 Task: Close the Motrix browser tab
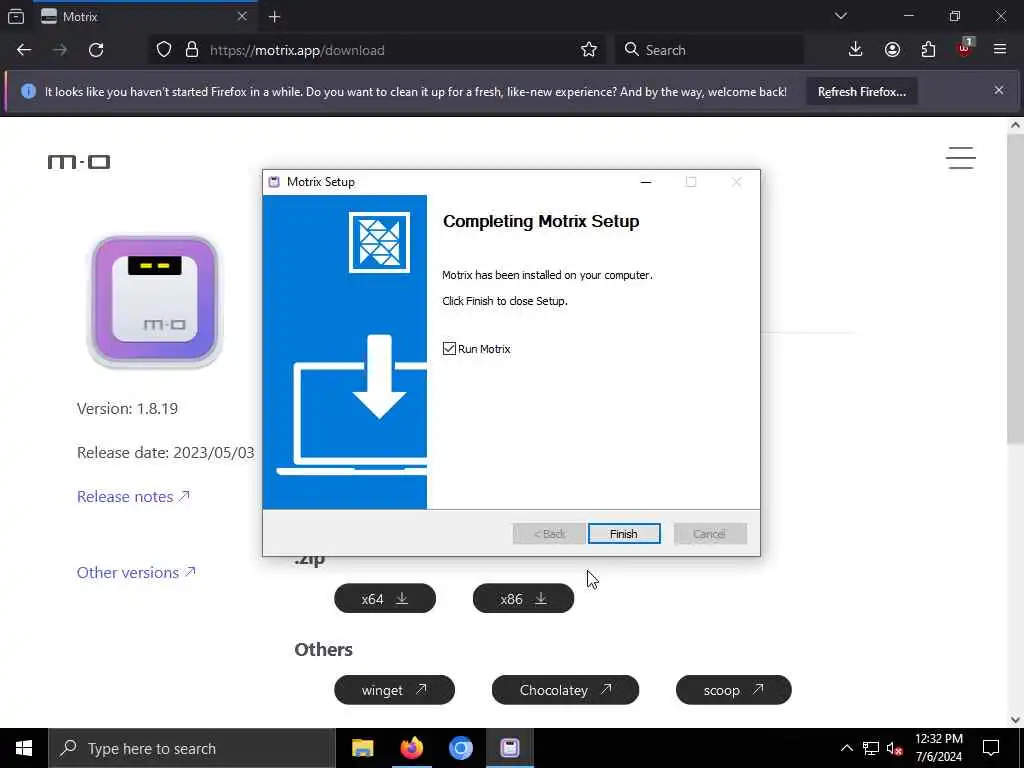pos(242,16)
